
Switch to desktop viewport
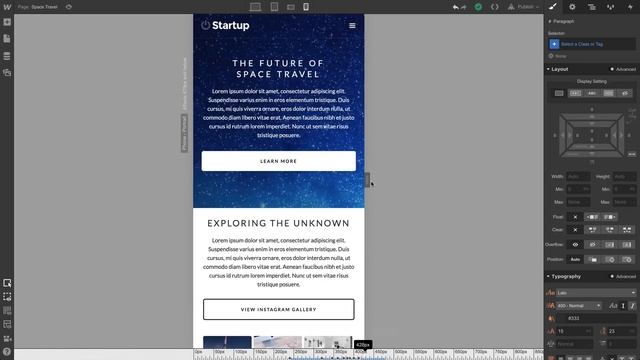pyautogui.click(x=256, y=7)
